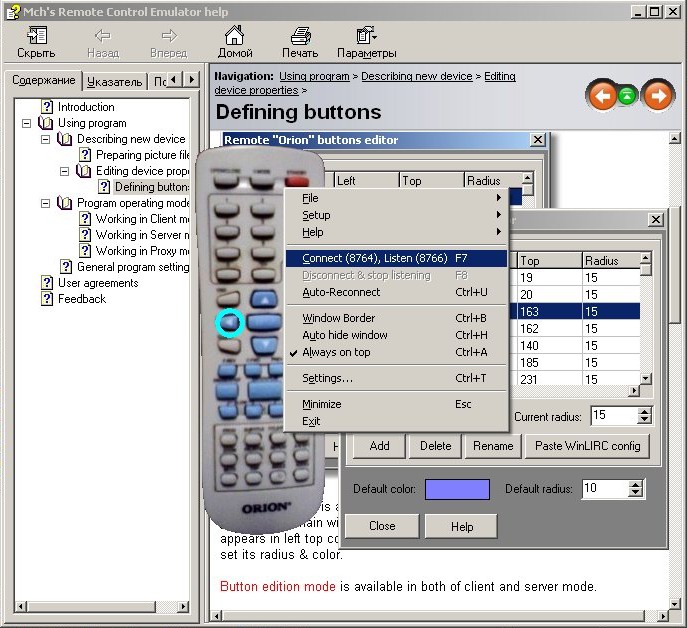Click the button table scroll-down arrow
This screenshot has width=687, height=628.
[x=645, y=379]
